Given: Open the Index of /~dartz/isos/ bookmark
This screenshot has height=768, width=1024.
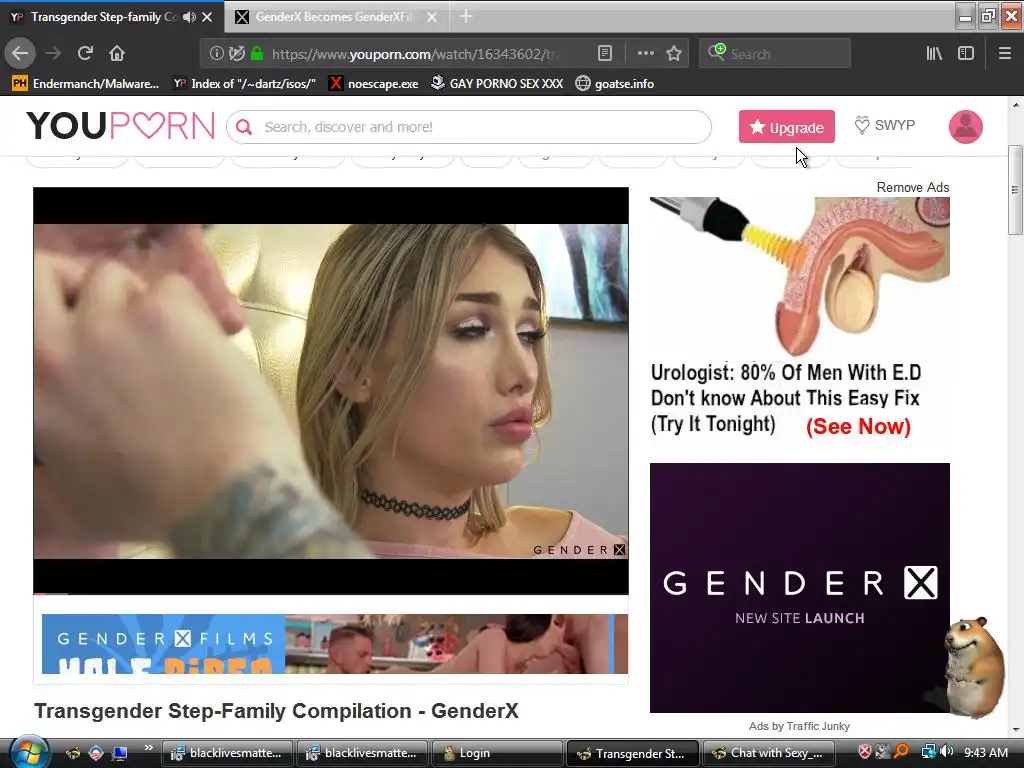Looking at the screenshot, I should pos(244,84).
